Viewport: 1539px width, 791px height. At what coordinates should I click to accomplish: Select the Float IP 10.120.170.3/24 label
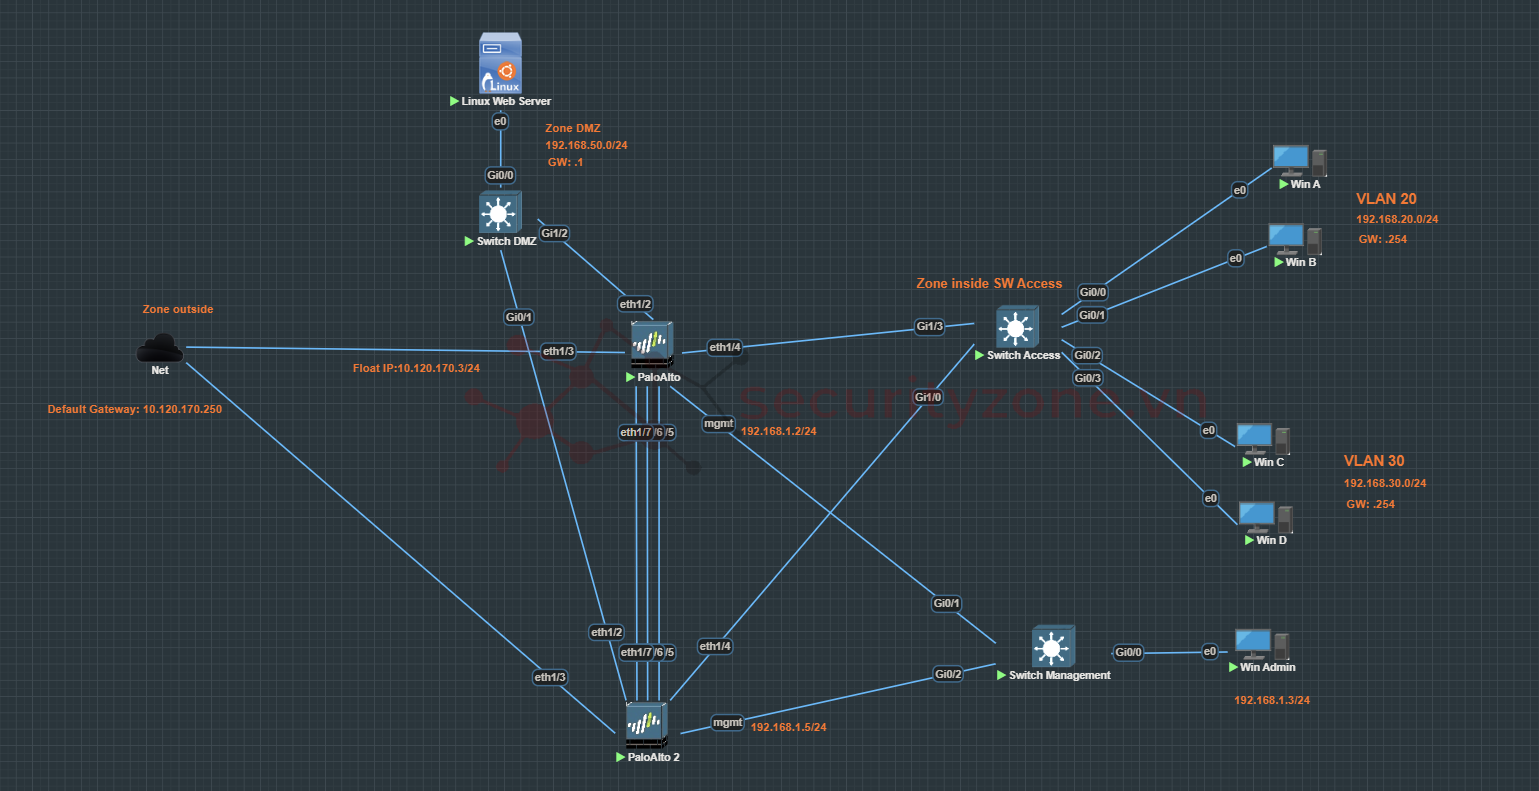pos(416,368)
